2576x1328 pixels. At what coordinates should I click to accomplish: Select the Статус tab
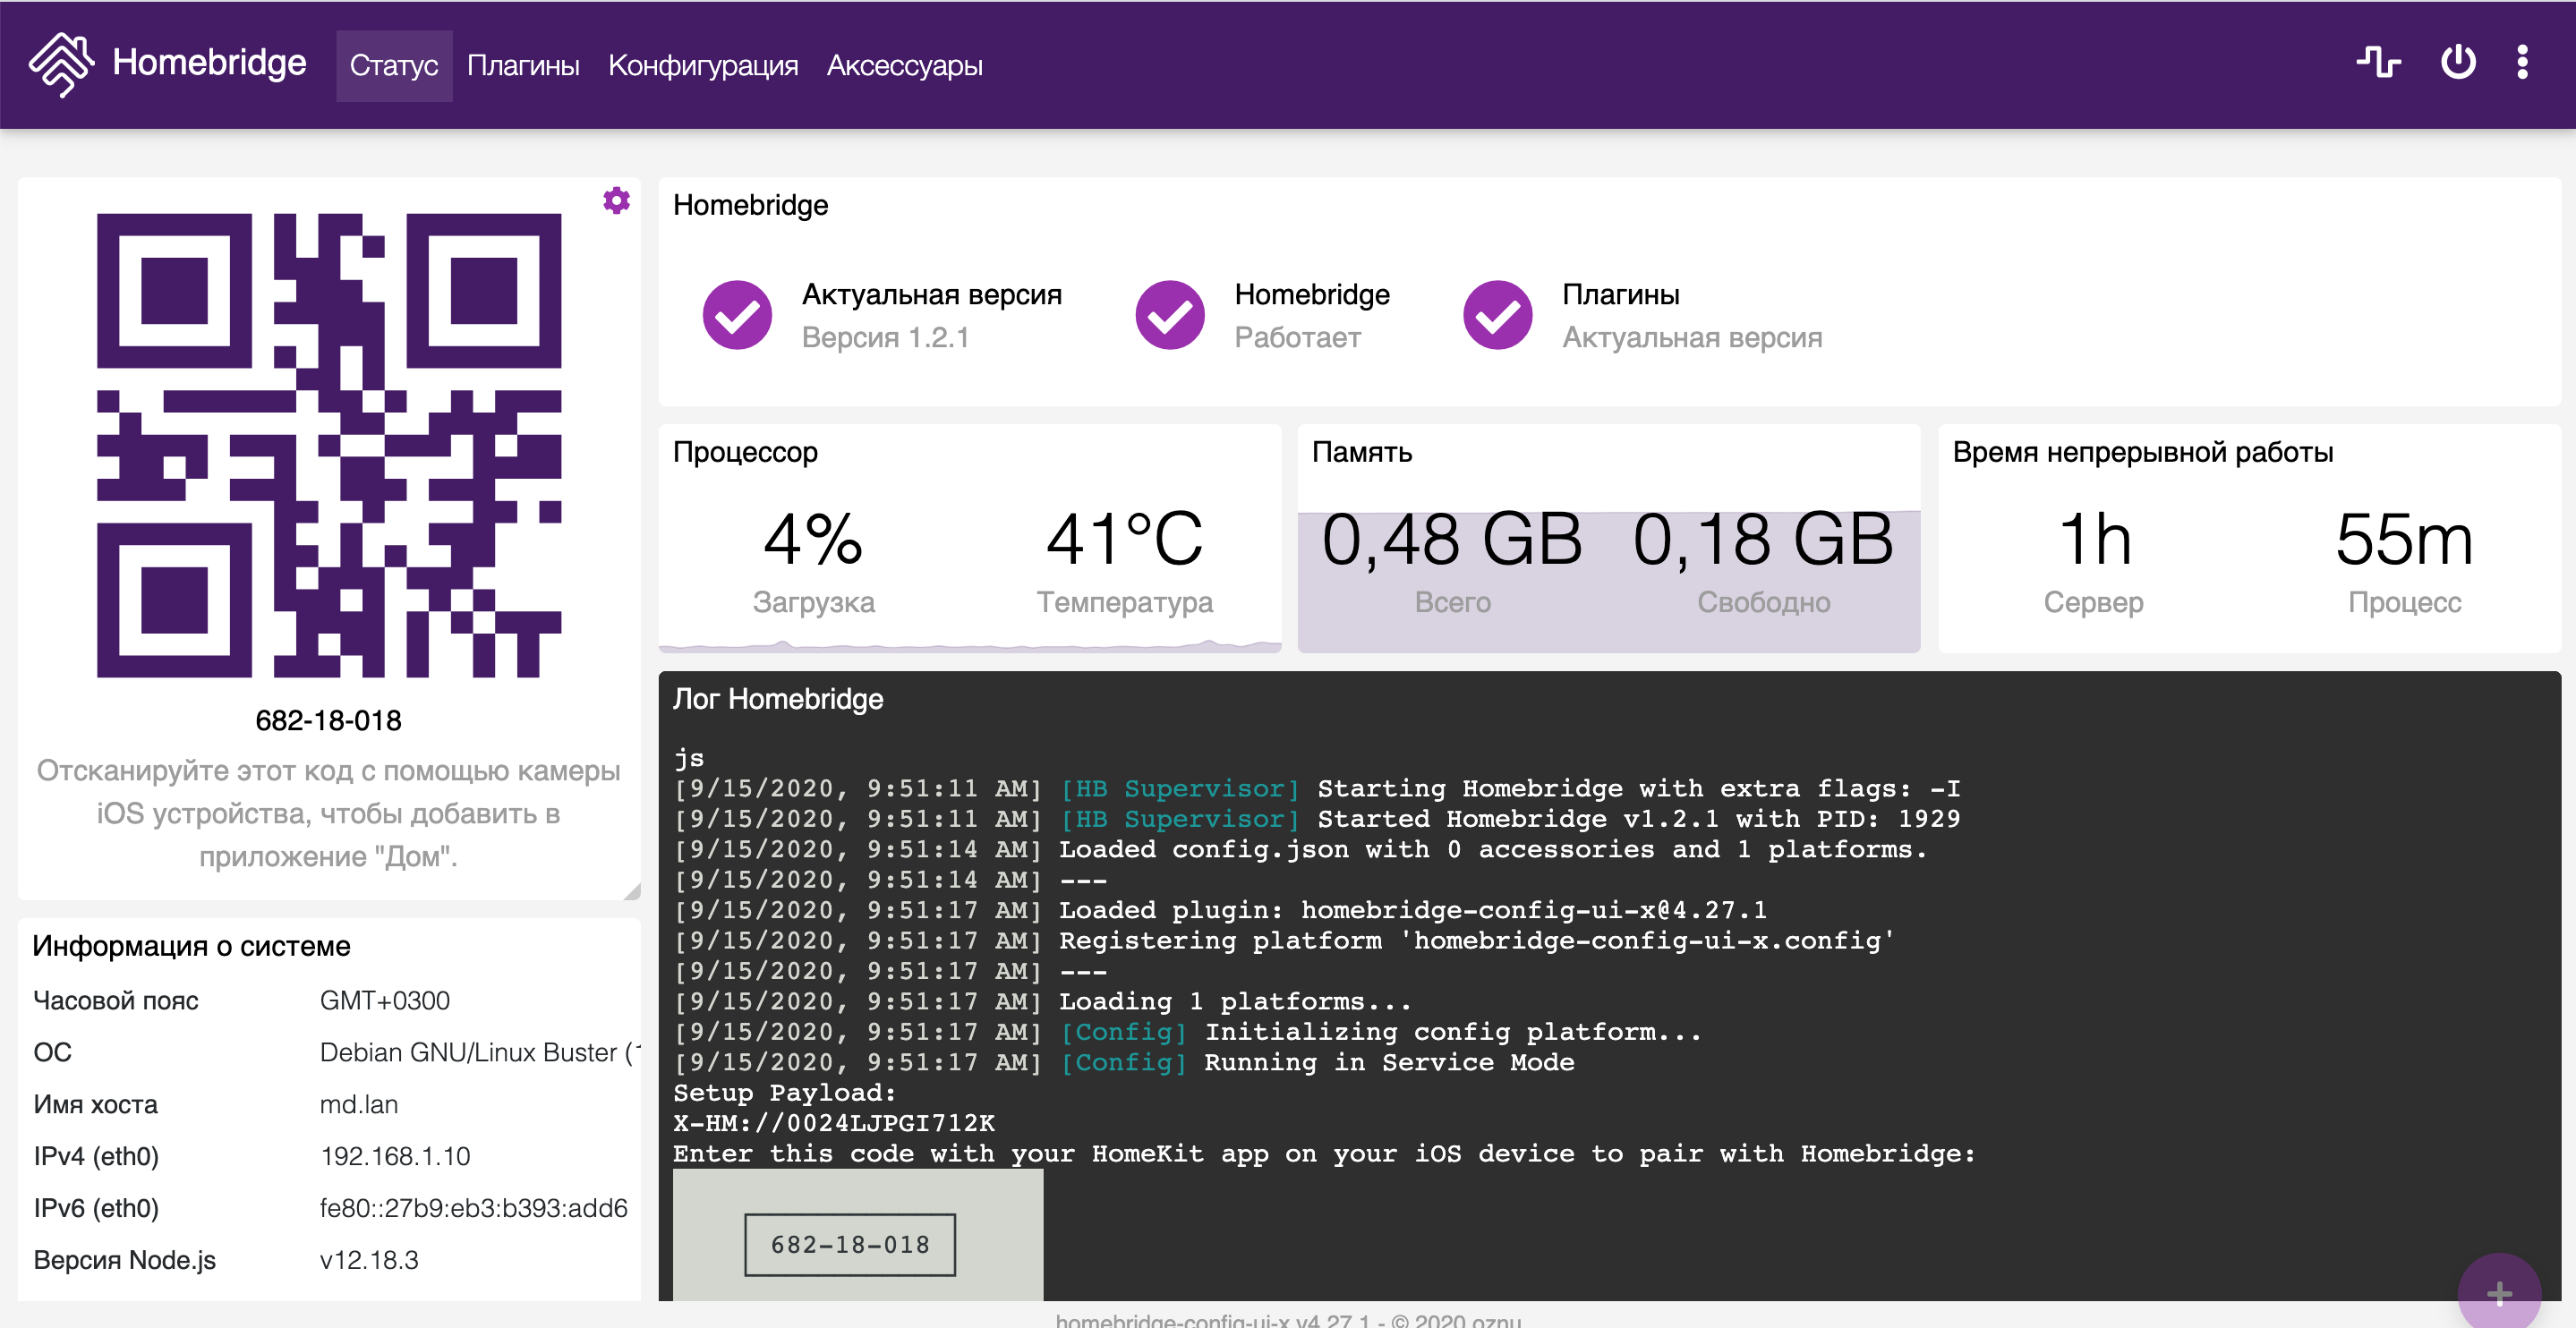(393, 66)
